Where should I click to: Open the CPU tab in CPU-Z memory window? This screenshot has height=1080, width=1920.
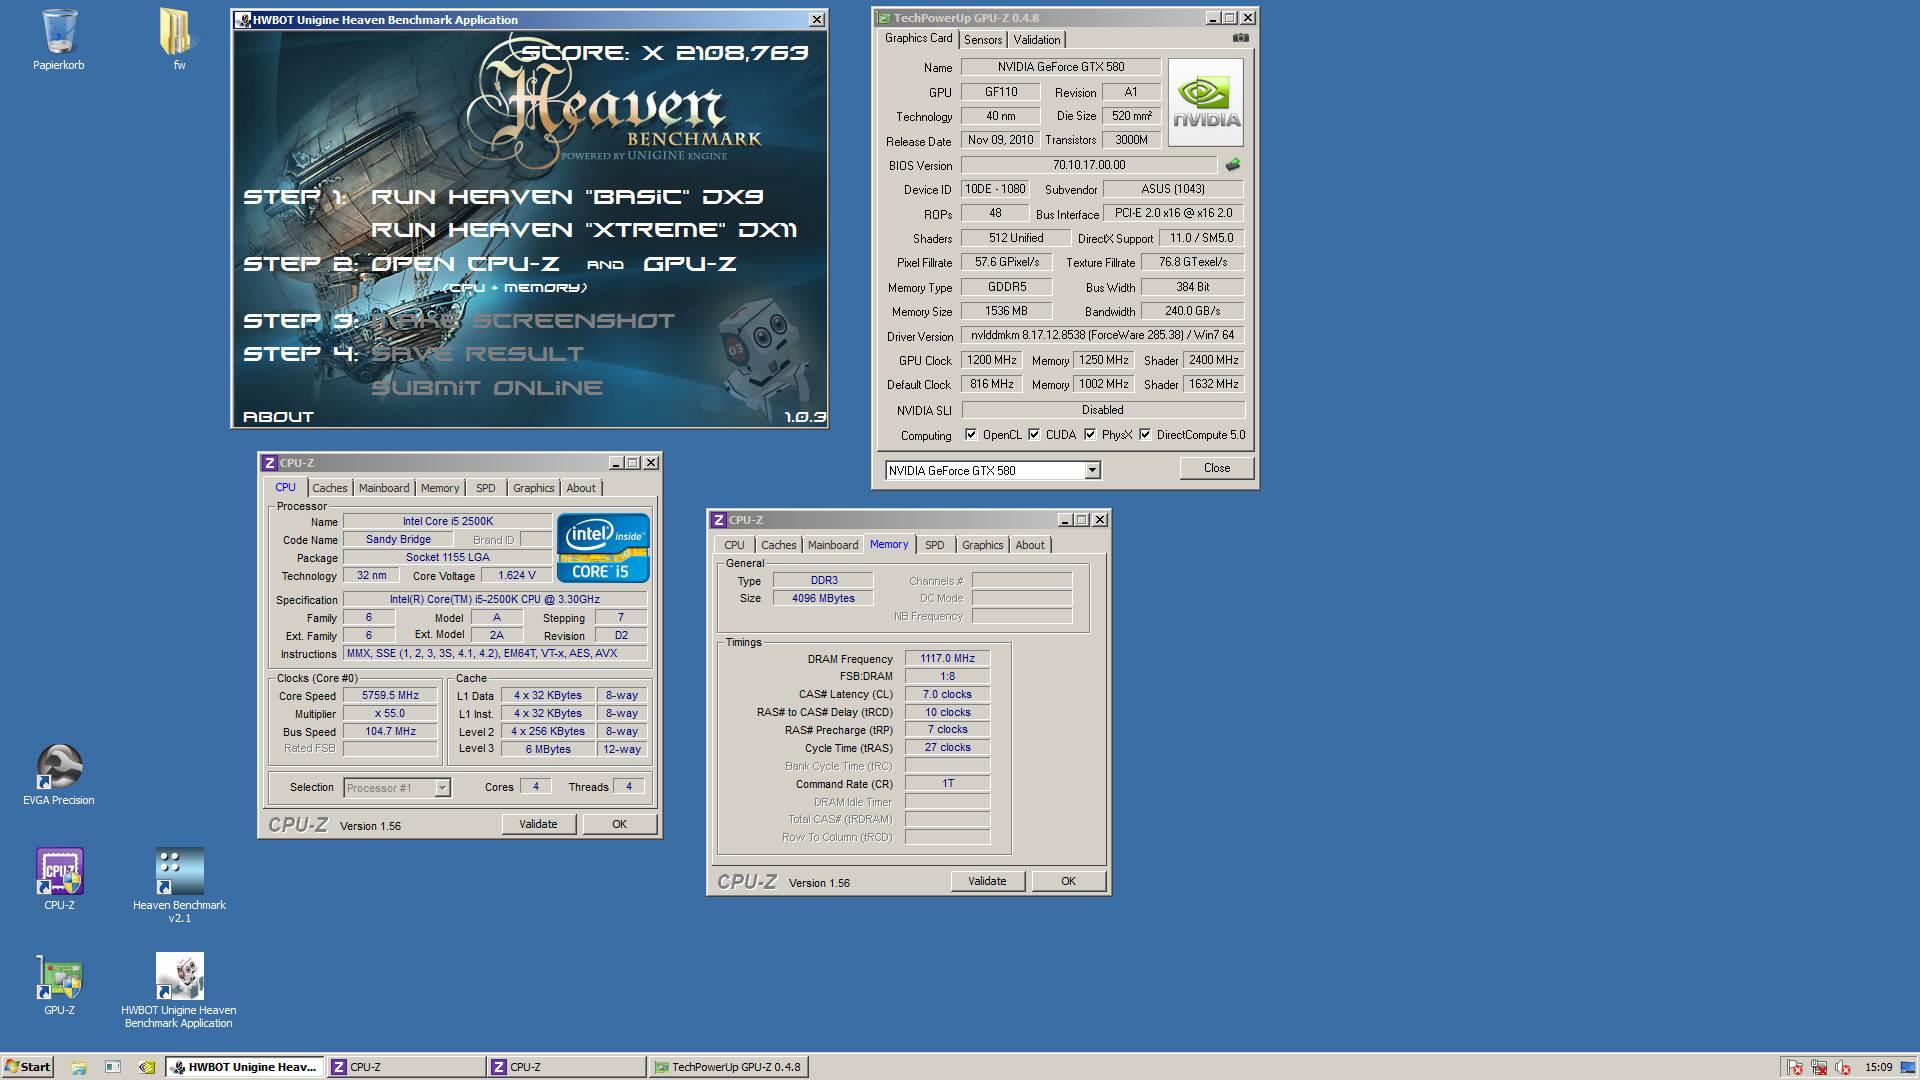[x=734, y=545]
